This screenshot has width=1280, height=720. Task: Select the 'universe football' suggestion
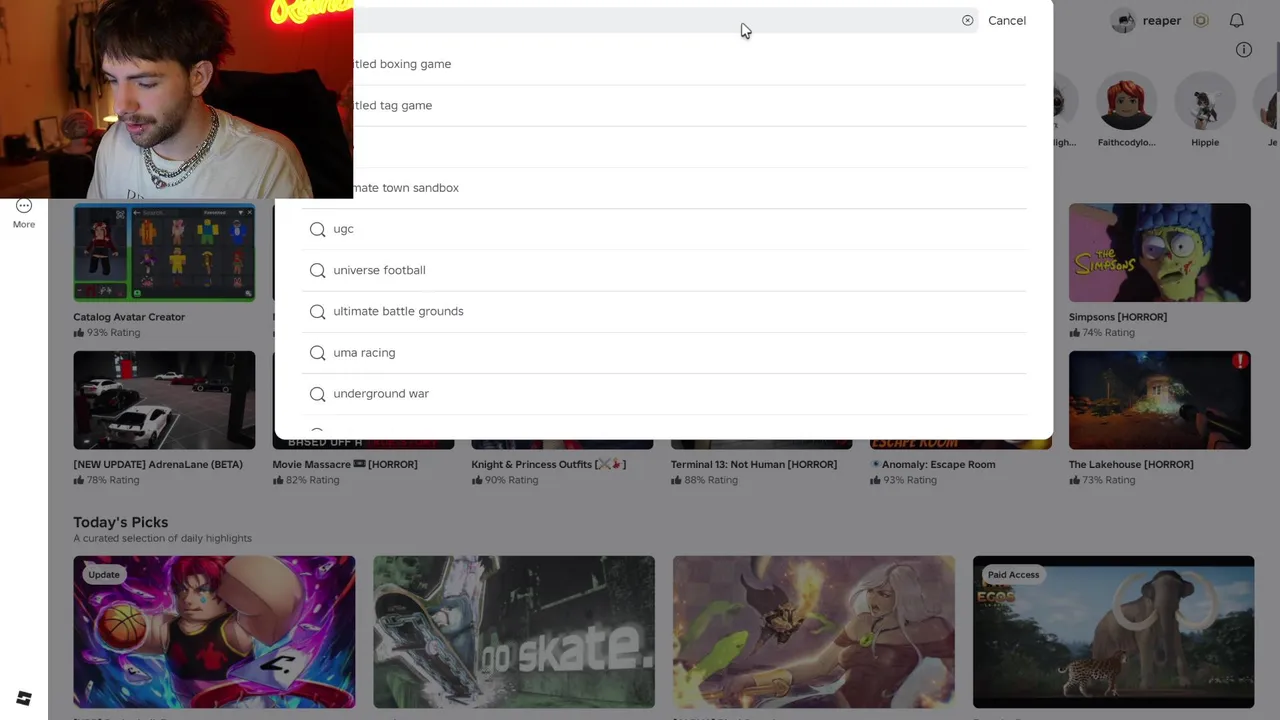pyautogui.click(x=664, y=270)
